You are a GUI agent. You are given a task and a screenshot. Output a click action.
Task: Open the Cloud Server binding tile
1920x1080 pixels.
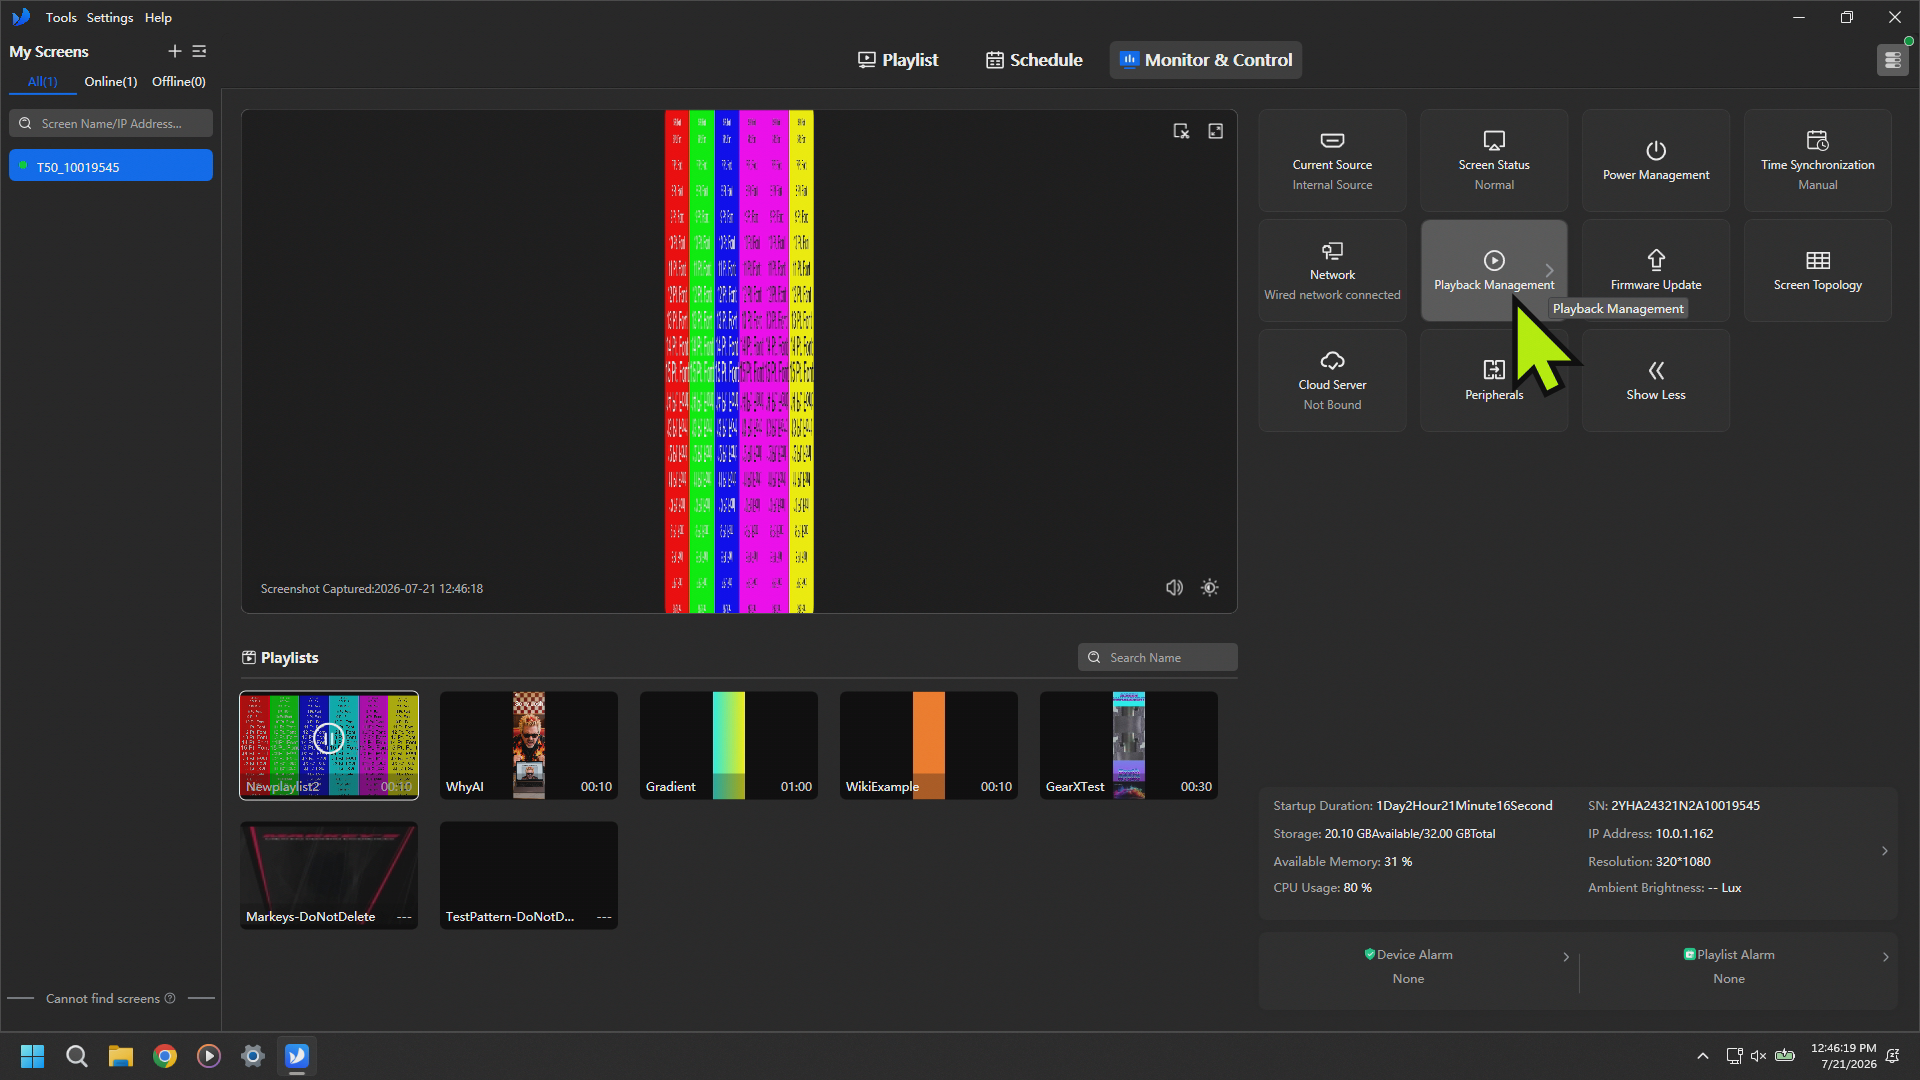pyautogui.click(x=1332, y=380)
